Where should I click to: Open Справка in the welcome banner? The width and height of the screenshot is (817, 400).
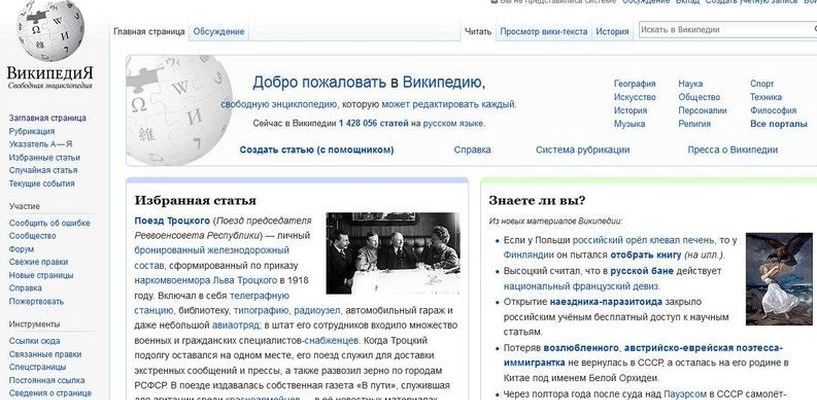(472, 150)
